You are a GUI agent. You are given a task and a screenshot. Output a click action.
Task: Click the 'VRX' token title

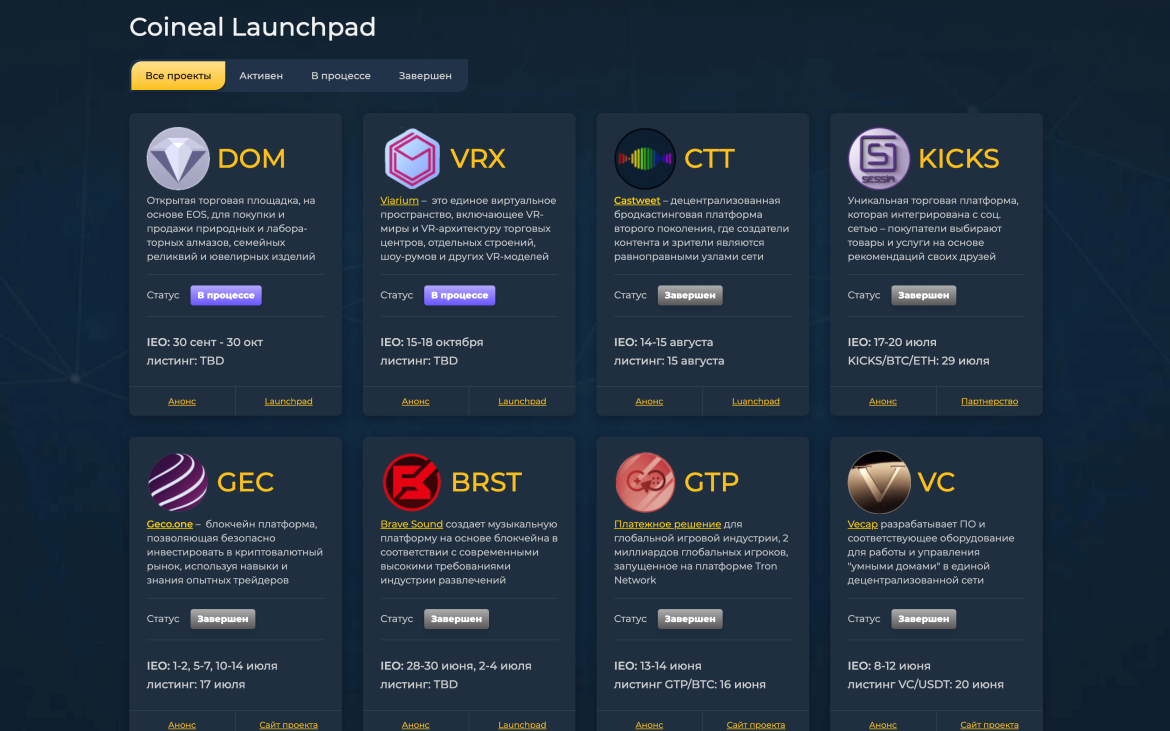click(x=478, y=158)
